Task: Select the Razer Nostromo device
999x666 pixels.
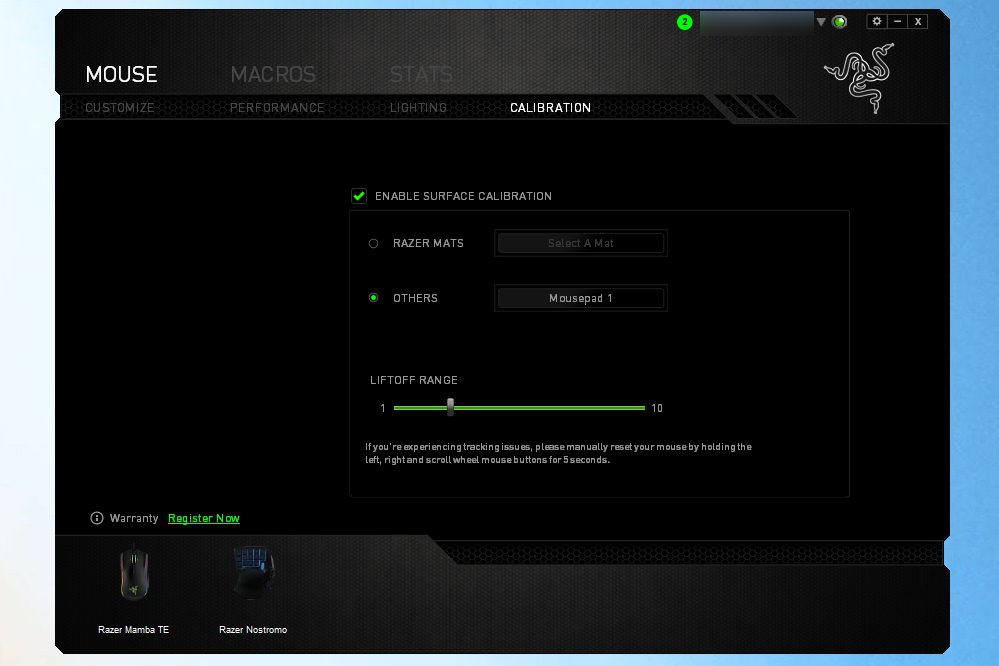Action: coord(253,588)
